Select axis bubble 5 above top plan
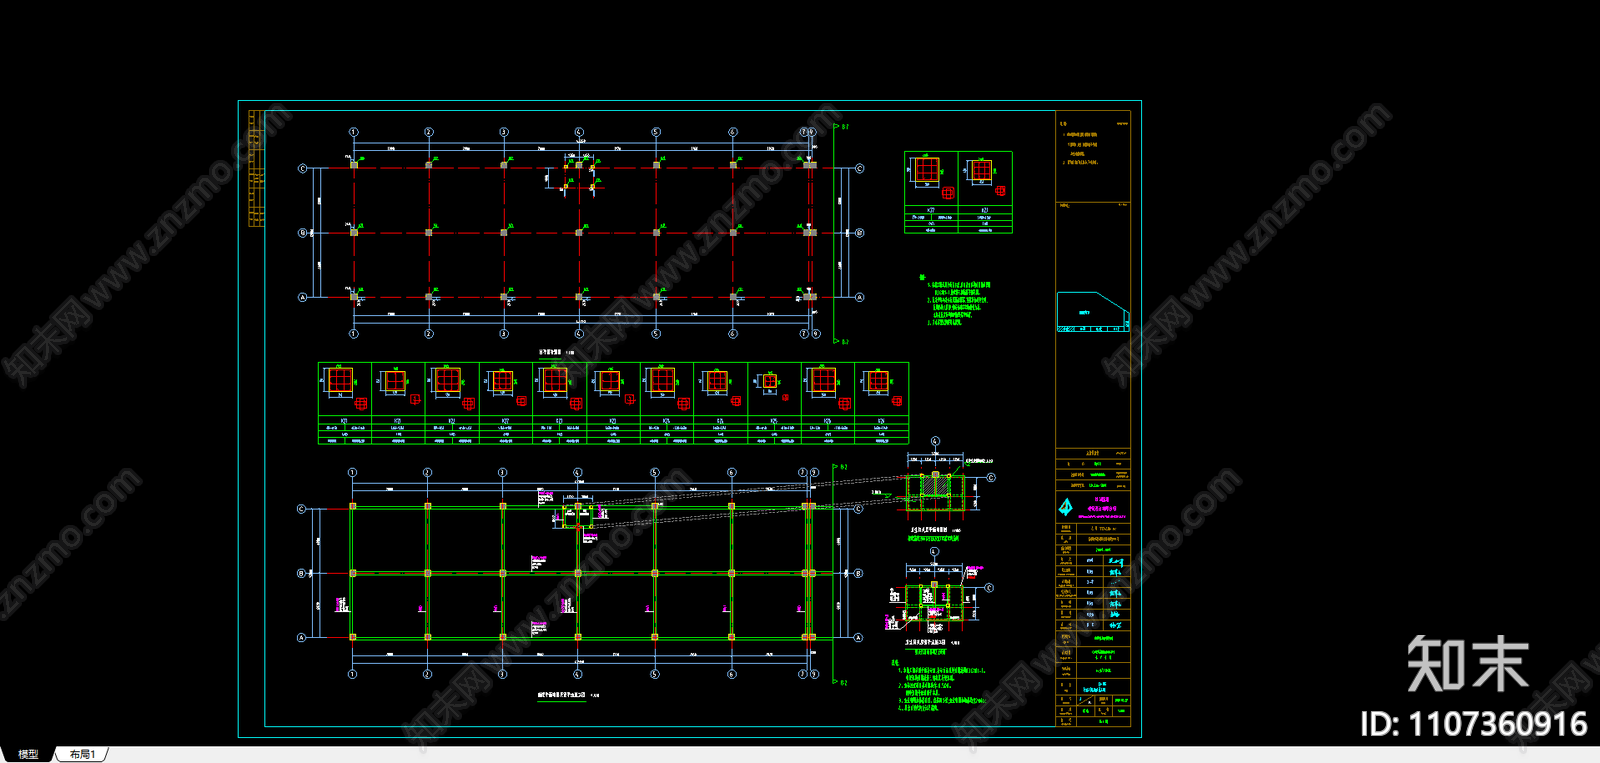This screenshot has height=763, width=1600. click(656, 132)
